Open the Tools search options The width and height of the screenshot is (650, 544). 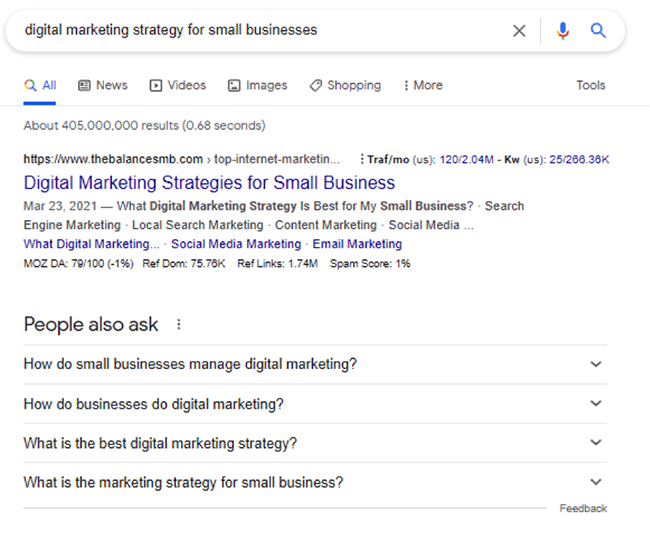pos(591,85)
